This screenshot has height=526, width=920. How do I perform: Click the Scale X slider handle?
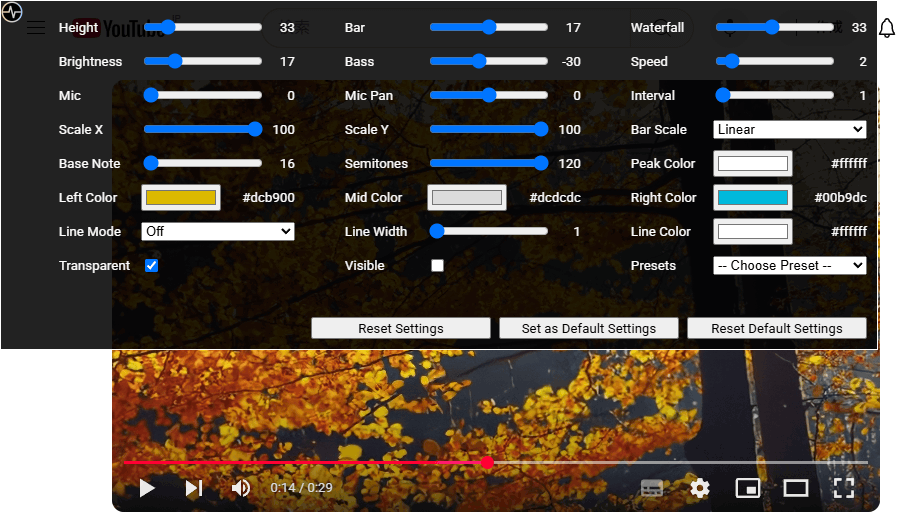(255, 129)
